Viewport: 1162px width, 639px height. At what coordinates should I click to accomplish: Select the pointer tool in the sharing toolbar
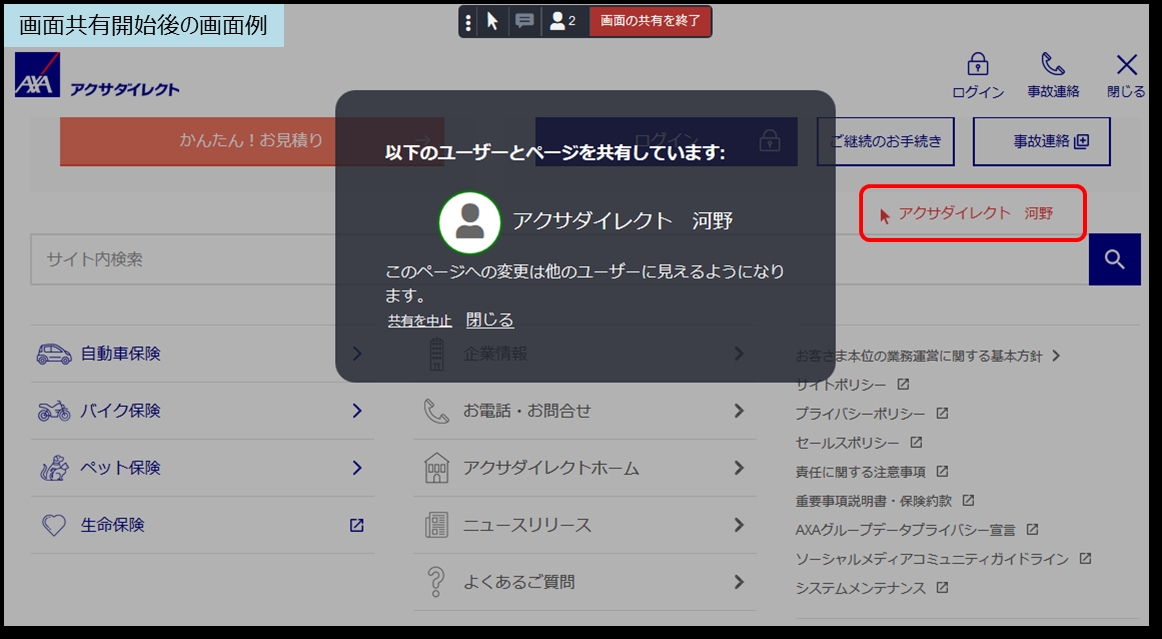click(494, 20)
